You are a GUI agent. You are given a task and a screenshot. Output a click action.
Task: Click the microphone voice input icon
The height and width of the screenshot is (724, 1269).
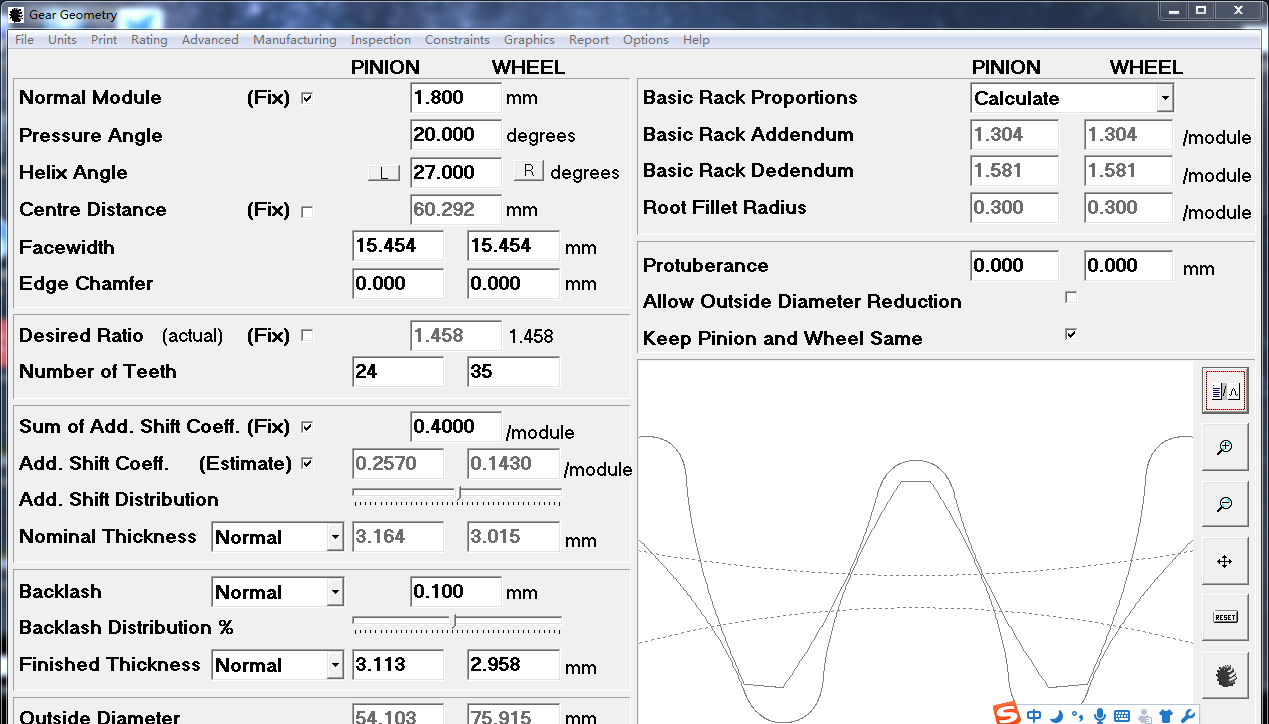click(x=1099, y=715)
